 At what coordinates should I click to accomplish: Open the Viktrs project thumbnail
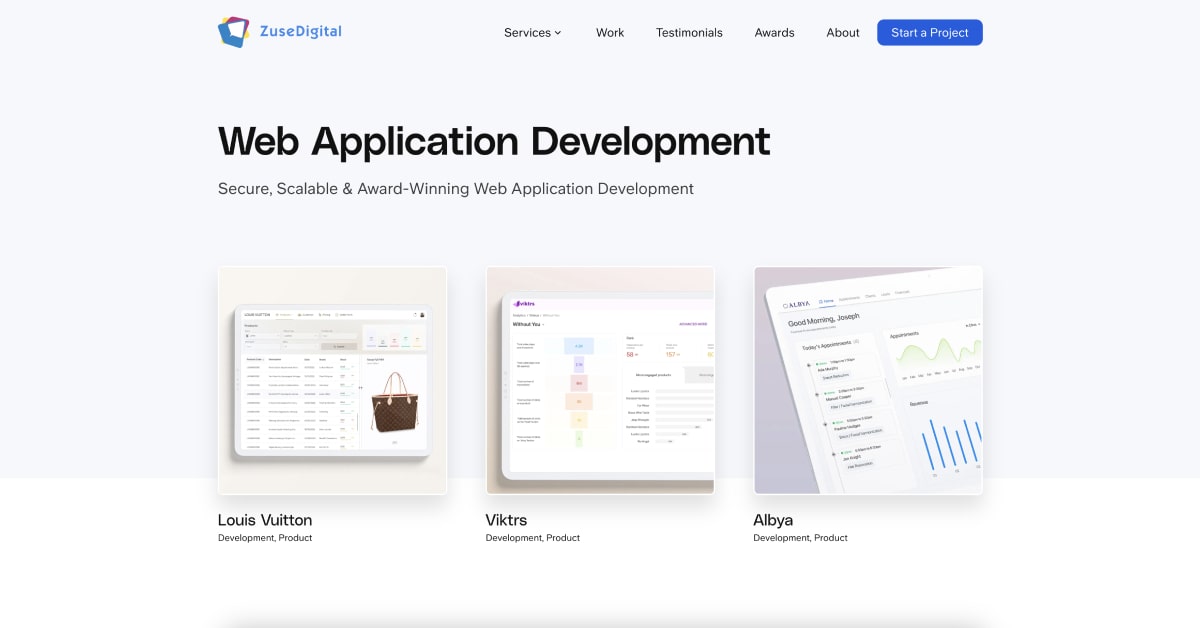600,380
